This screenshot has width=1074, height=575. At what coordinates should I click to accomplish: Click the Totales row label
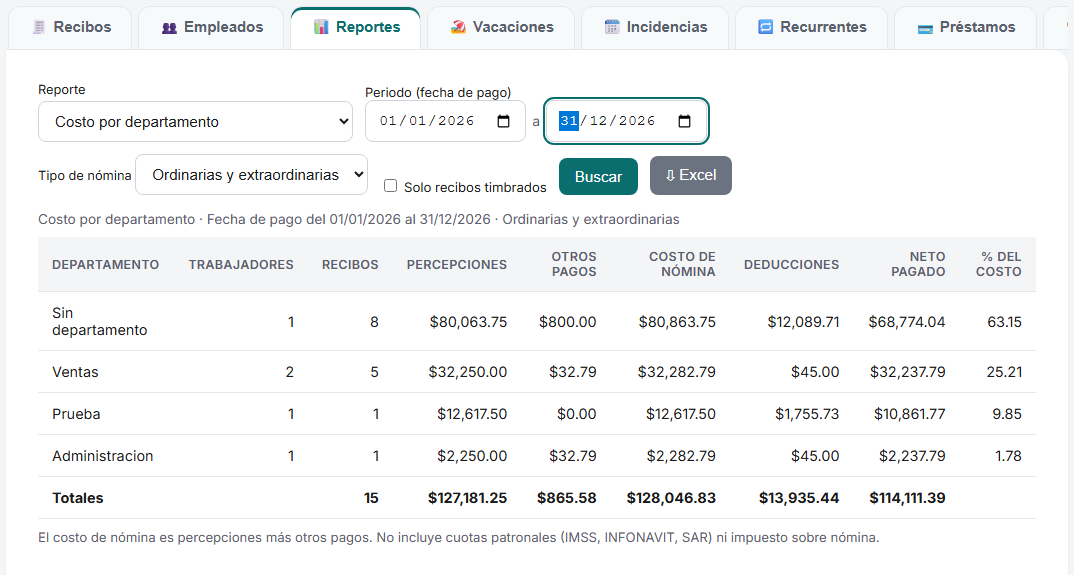click(x=77, y=498)
